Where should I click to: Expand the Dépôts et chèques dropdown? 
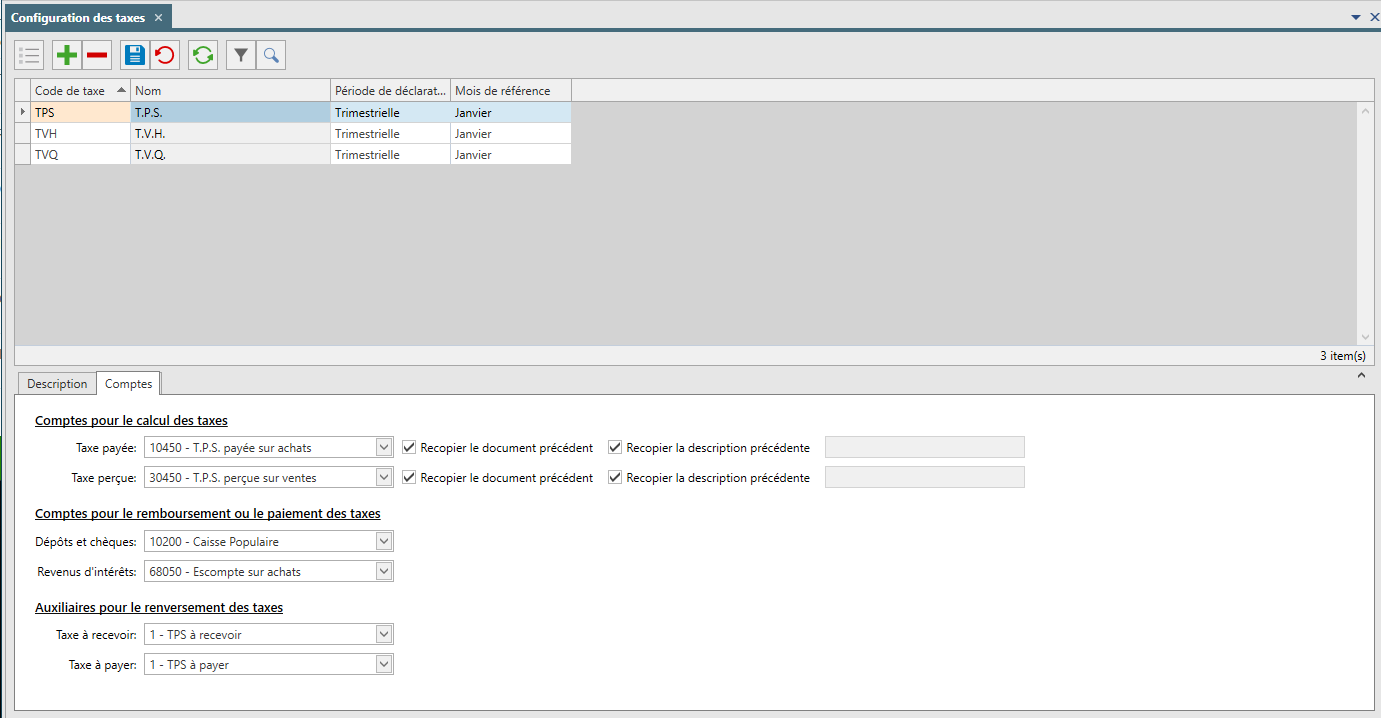(384, 541)
